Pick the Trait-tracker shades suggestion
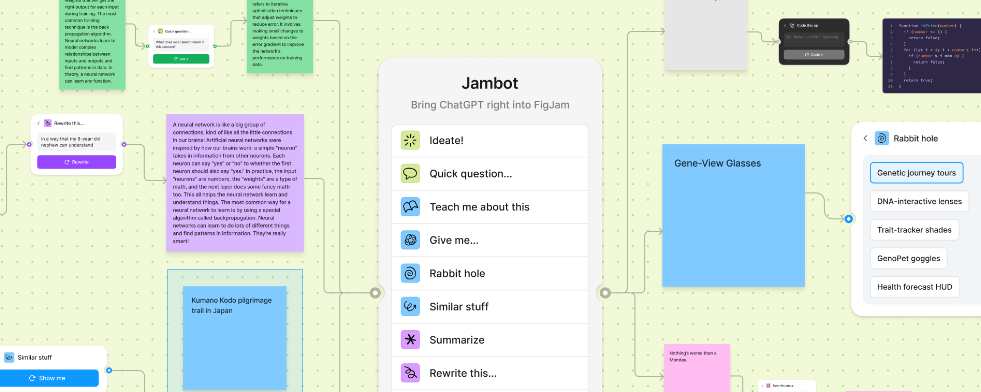 click(x=914, y=229)
